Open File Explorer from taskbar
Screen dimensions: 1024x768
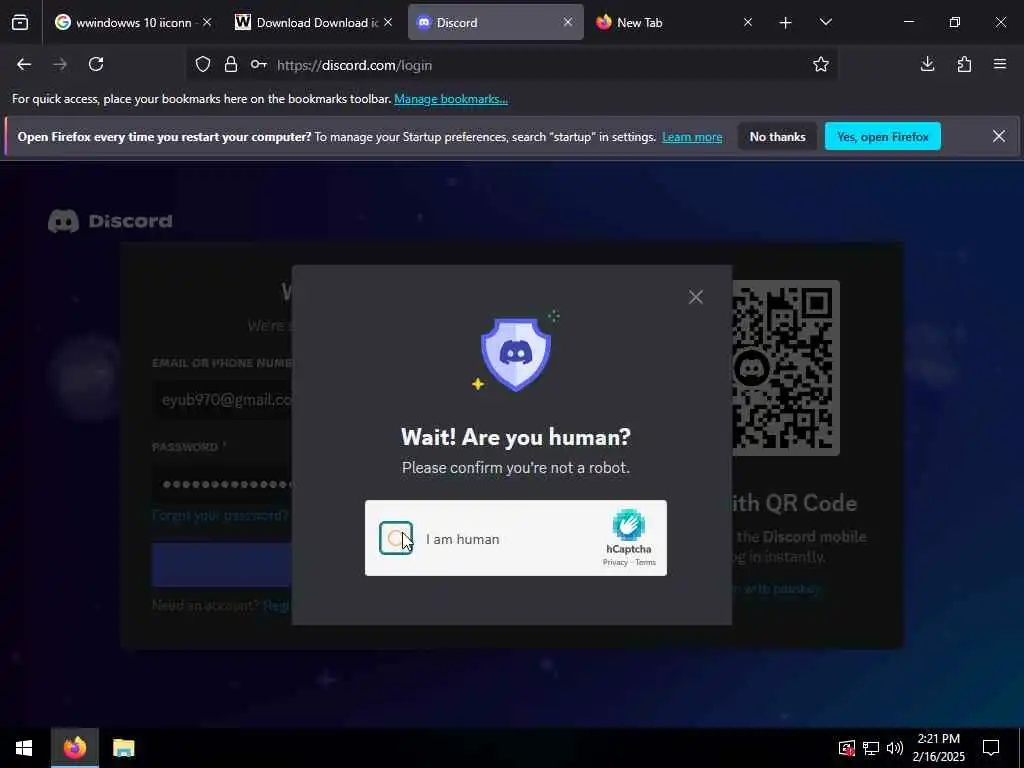click(x=123, y=748)
